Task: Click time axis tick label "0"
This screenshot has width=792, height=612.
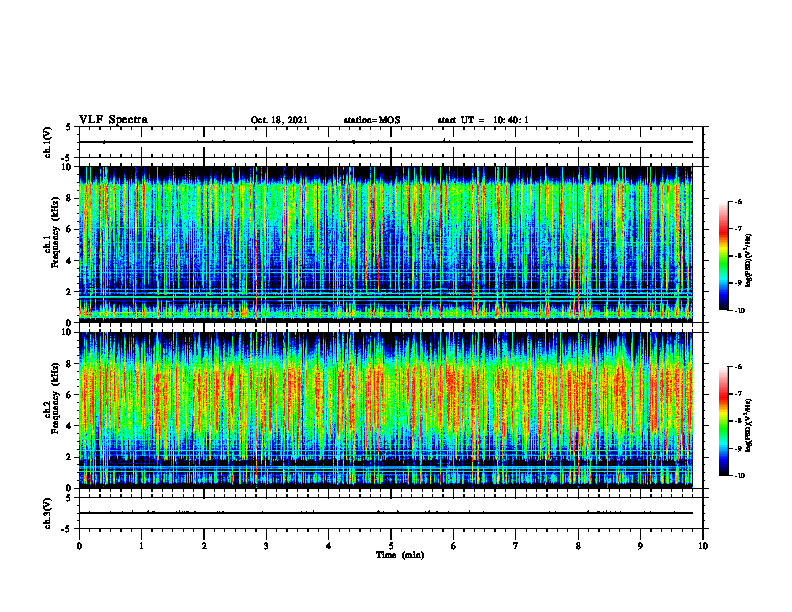Action: tap(79, 546)
